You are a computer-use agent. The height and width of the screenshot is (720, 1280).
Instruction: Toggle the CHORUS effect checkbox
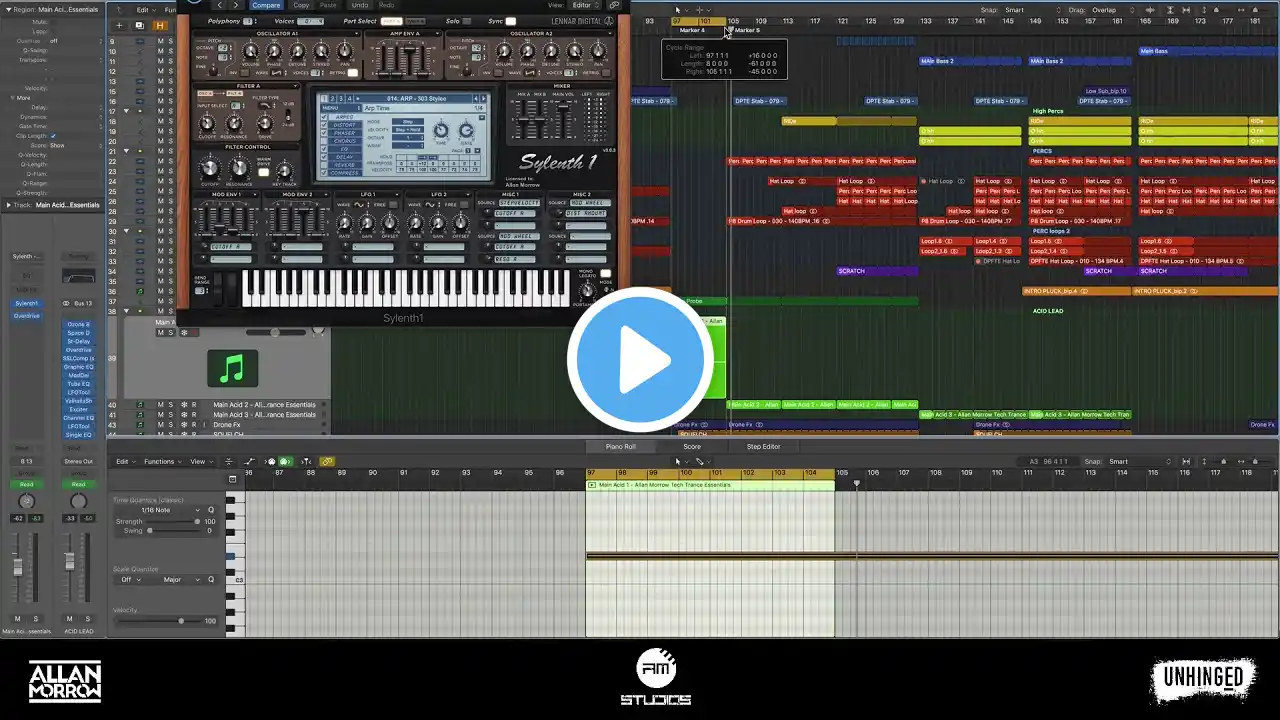[324, 141]
